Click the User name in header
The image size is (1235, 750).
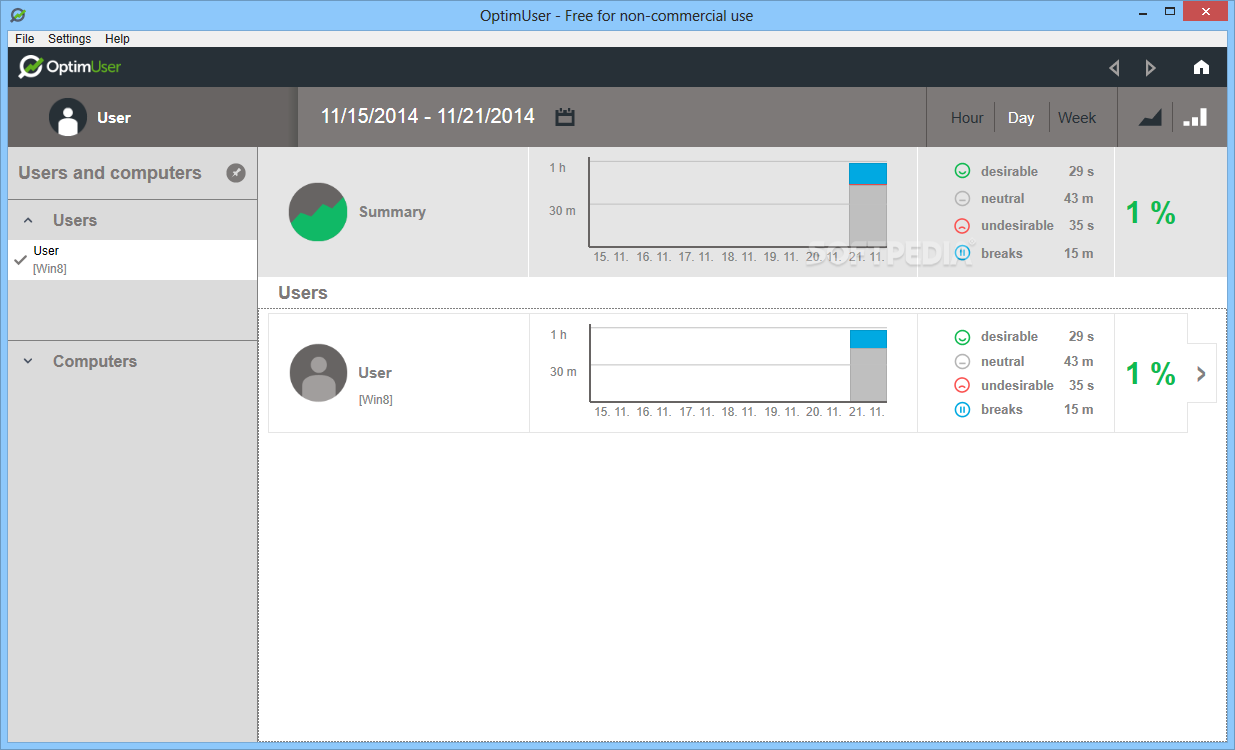coord(114,117)
